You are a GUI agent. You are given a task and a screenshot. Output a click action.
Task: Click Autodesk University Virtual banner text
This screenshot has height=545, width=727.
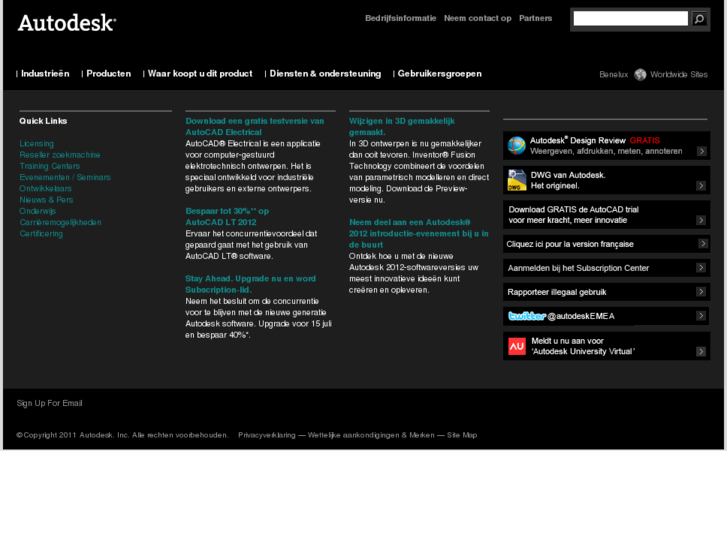click(583, 346)
